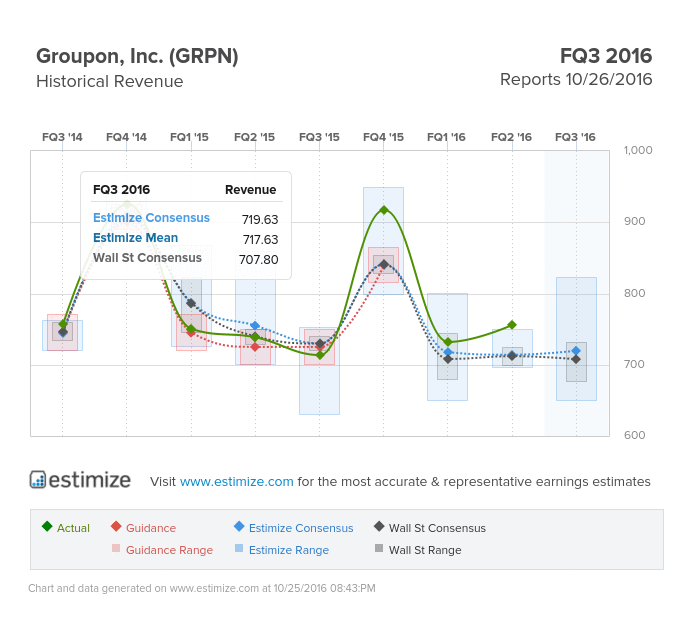Select the FQ2 '15 quarter label
Screen dimensions: 685x620
click(254, 137)
